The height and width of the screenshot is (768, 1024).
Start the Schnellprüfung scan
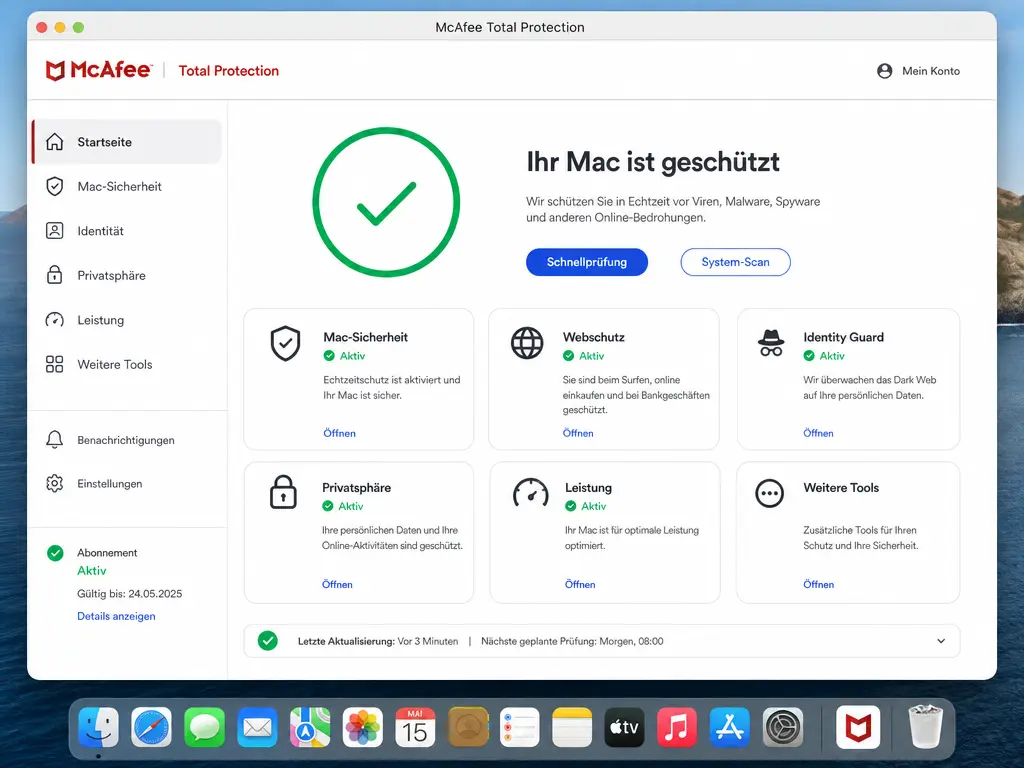586,262
